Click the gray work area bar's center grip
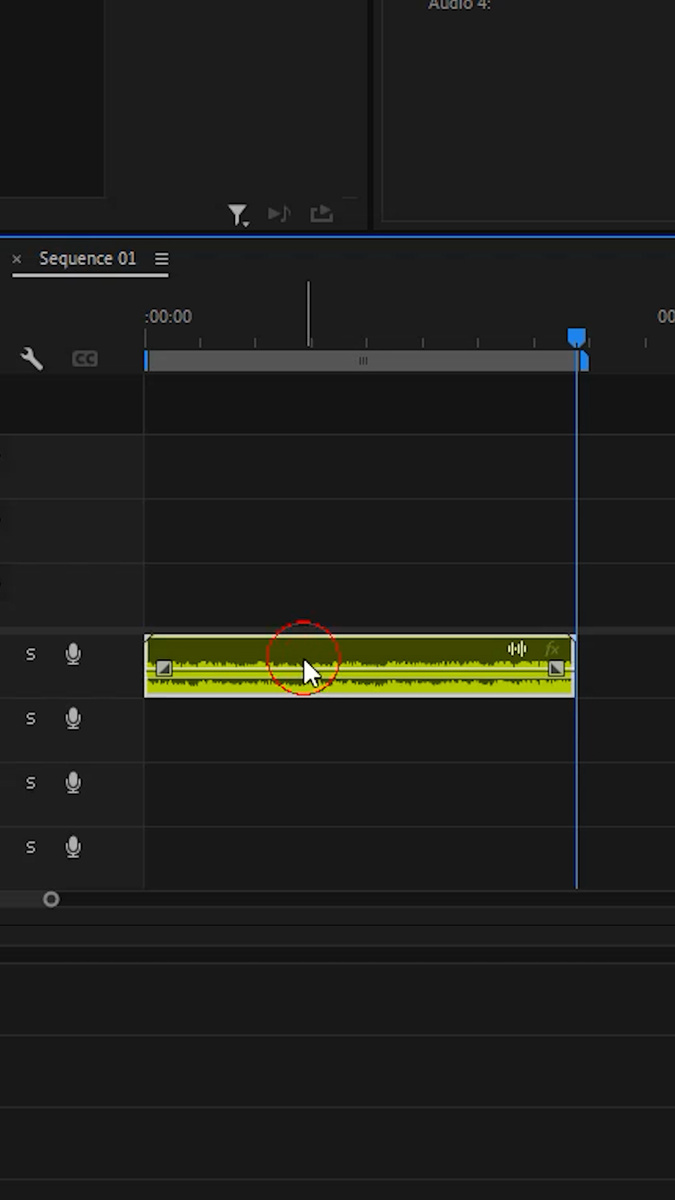 pyautogui.click(x=363, y=361)
